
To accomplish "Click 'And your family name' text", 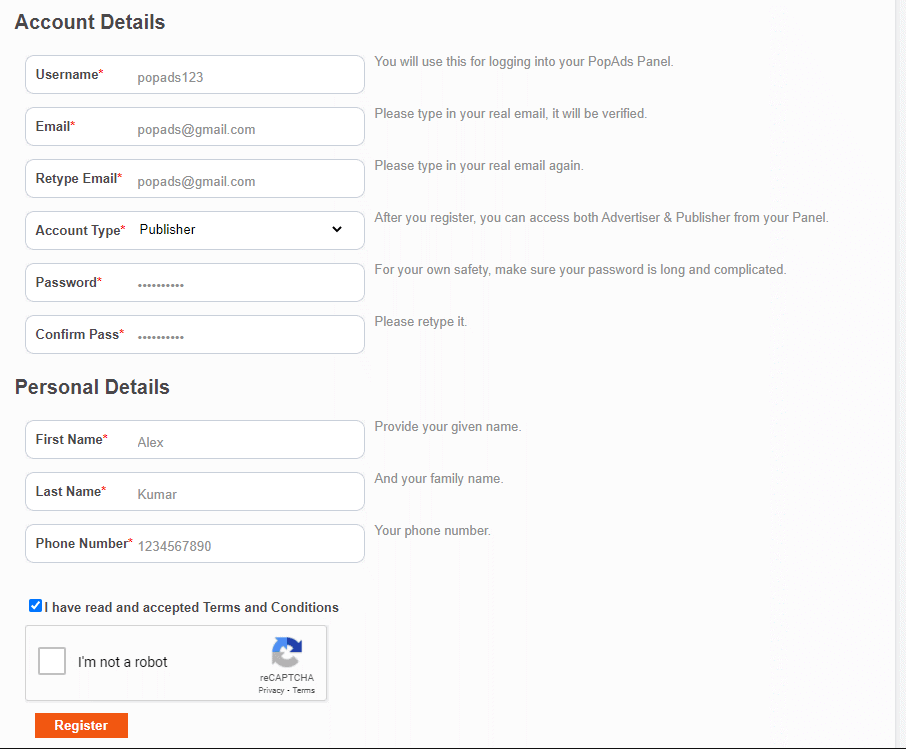I will (439, 479).
